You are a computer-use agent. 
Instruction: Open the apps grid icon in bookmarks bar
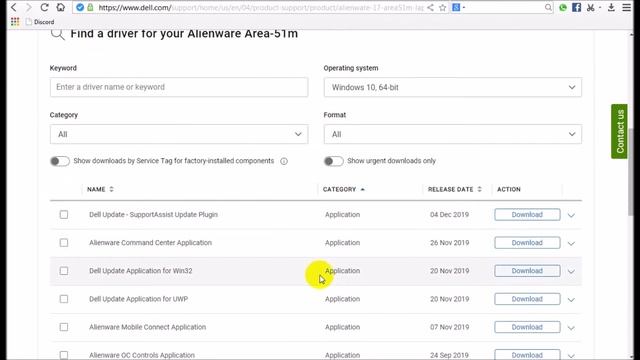pos(15,22)
